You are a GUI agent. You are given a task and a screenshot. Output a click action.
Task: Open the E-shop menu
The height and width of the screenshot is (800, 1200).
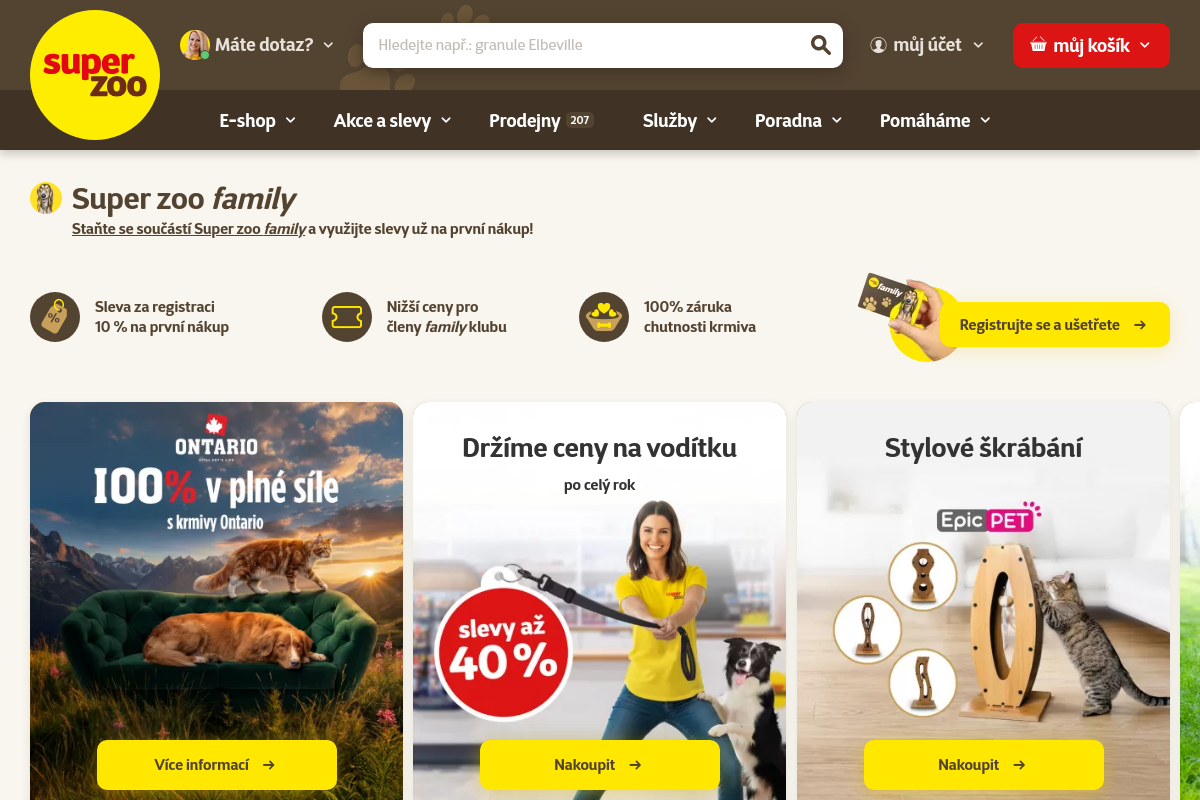(258, 120)
